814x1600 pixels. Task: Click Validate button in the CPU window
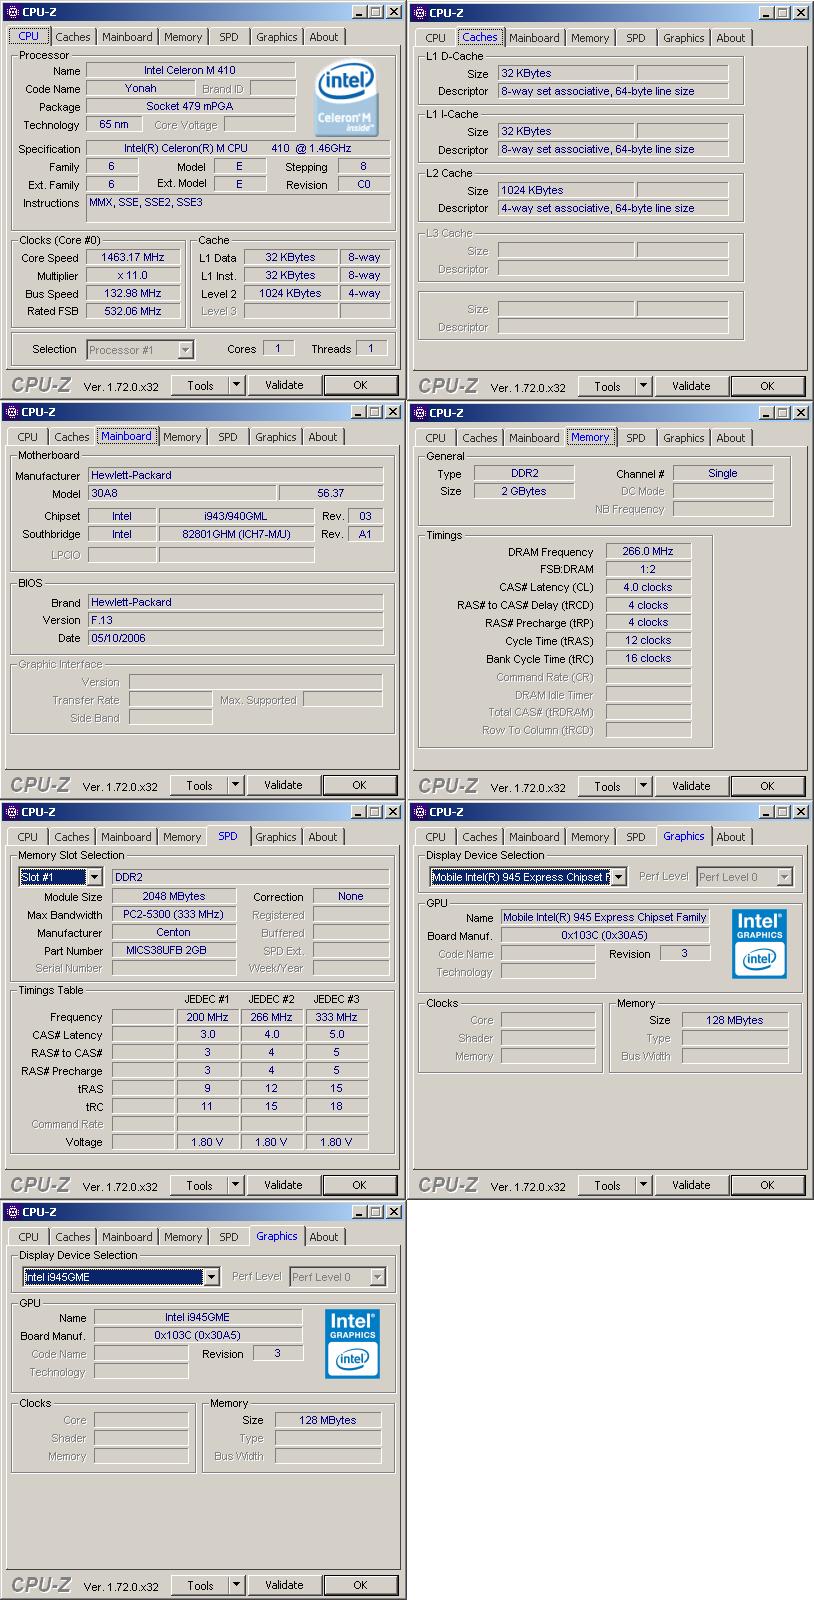tap(284, 385)
